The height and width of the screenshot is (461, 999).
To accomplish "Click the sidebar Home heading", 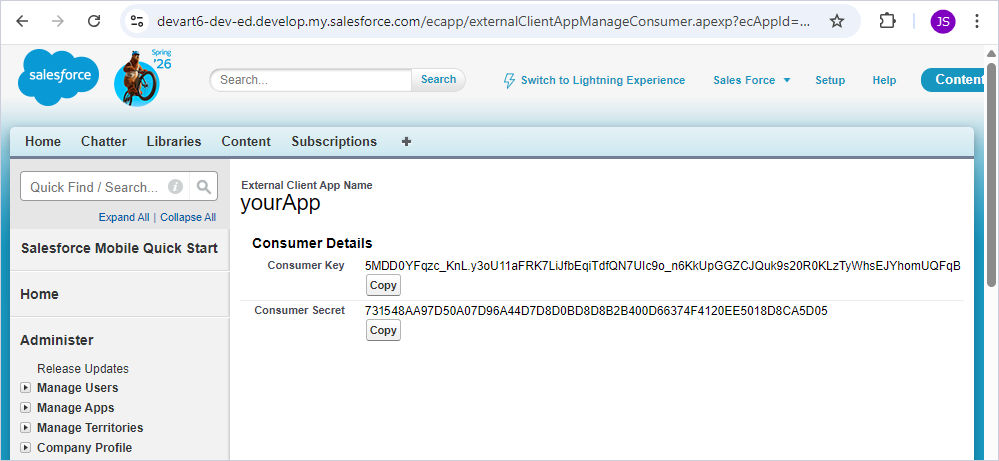I will [x=40, y=294].
